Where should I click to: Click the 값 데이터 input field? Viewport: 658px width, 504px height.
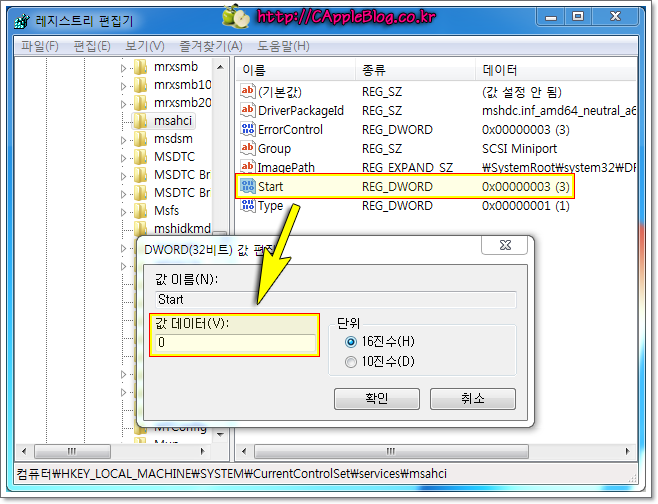pyautogui.click(x=235, y=343)
